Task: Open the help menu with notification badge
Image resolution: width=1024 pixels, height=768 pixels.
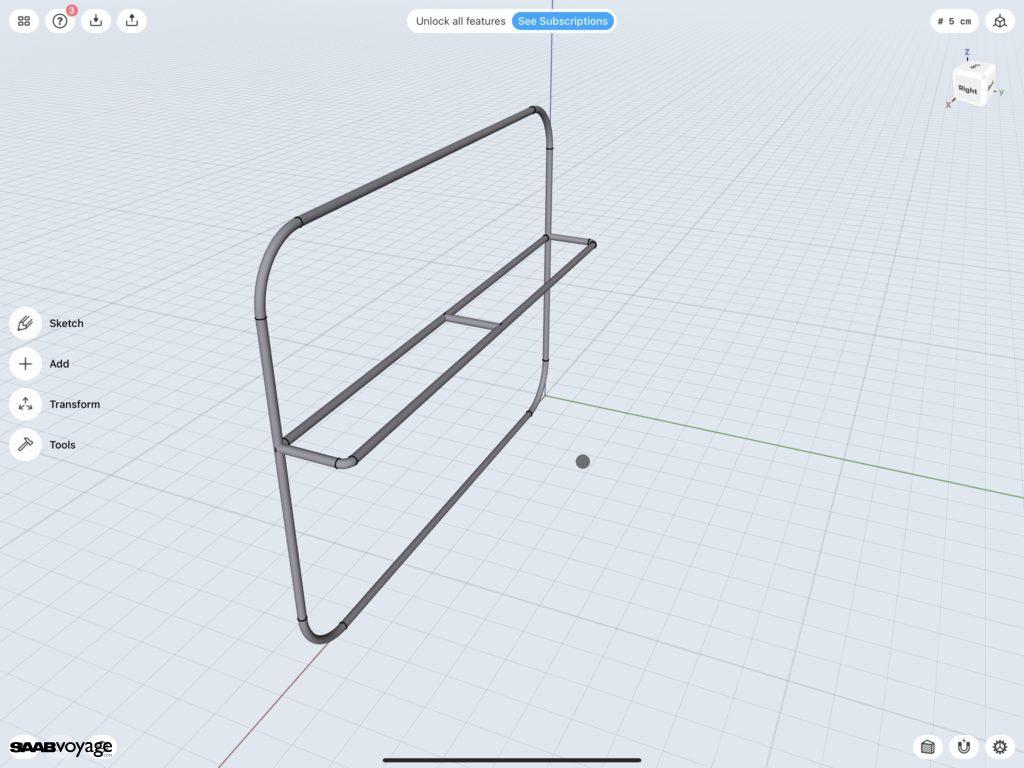Action: [60, 21]
